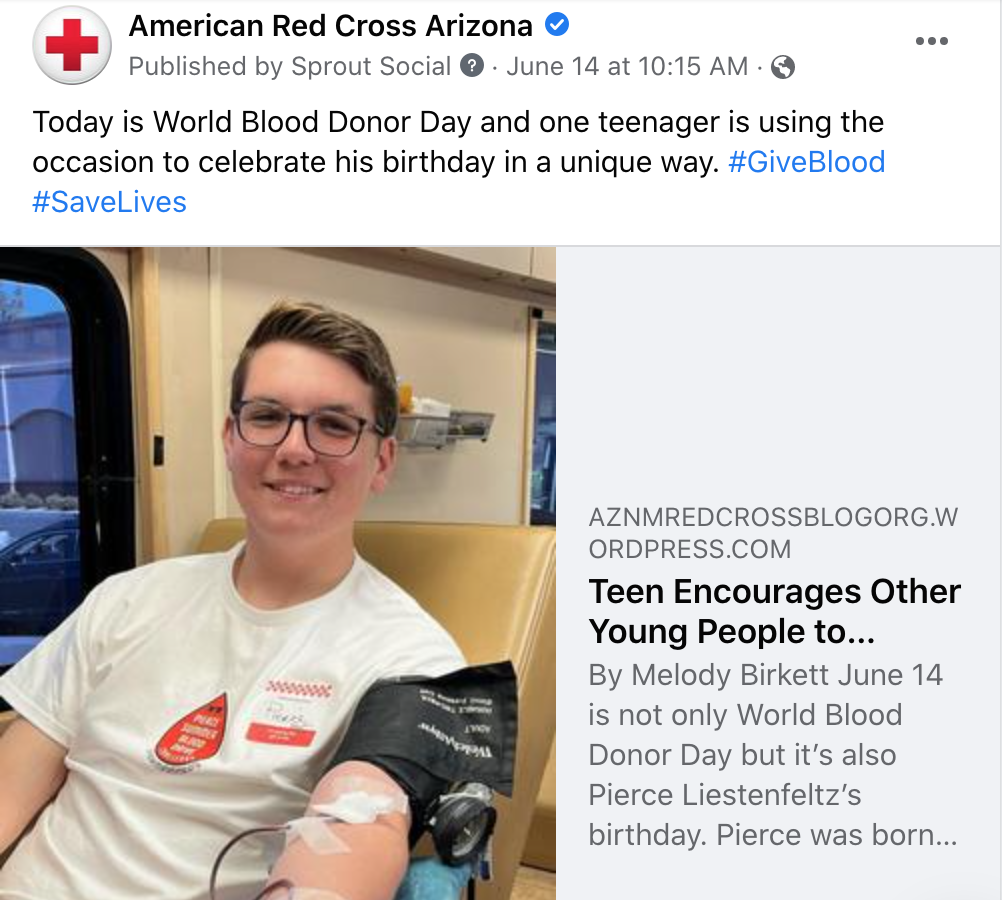Open the Teen Encourages Other Young People headline
This screenshot has width=1002, height=900.
pos(775,611)
